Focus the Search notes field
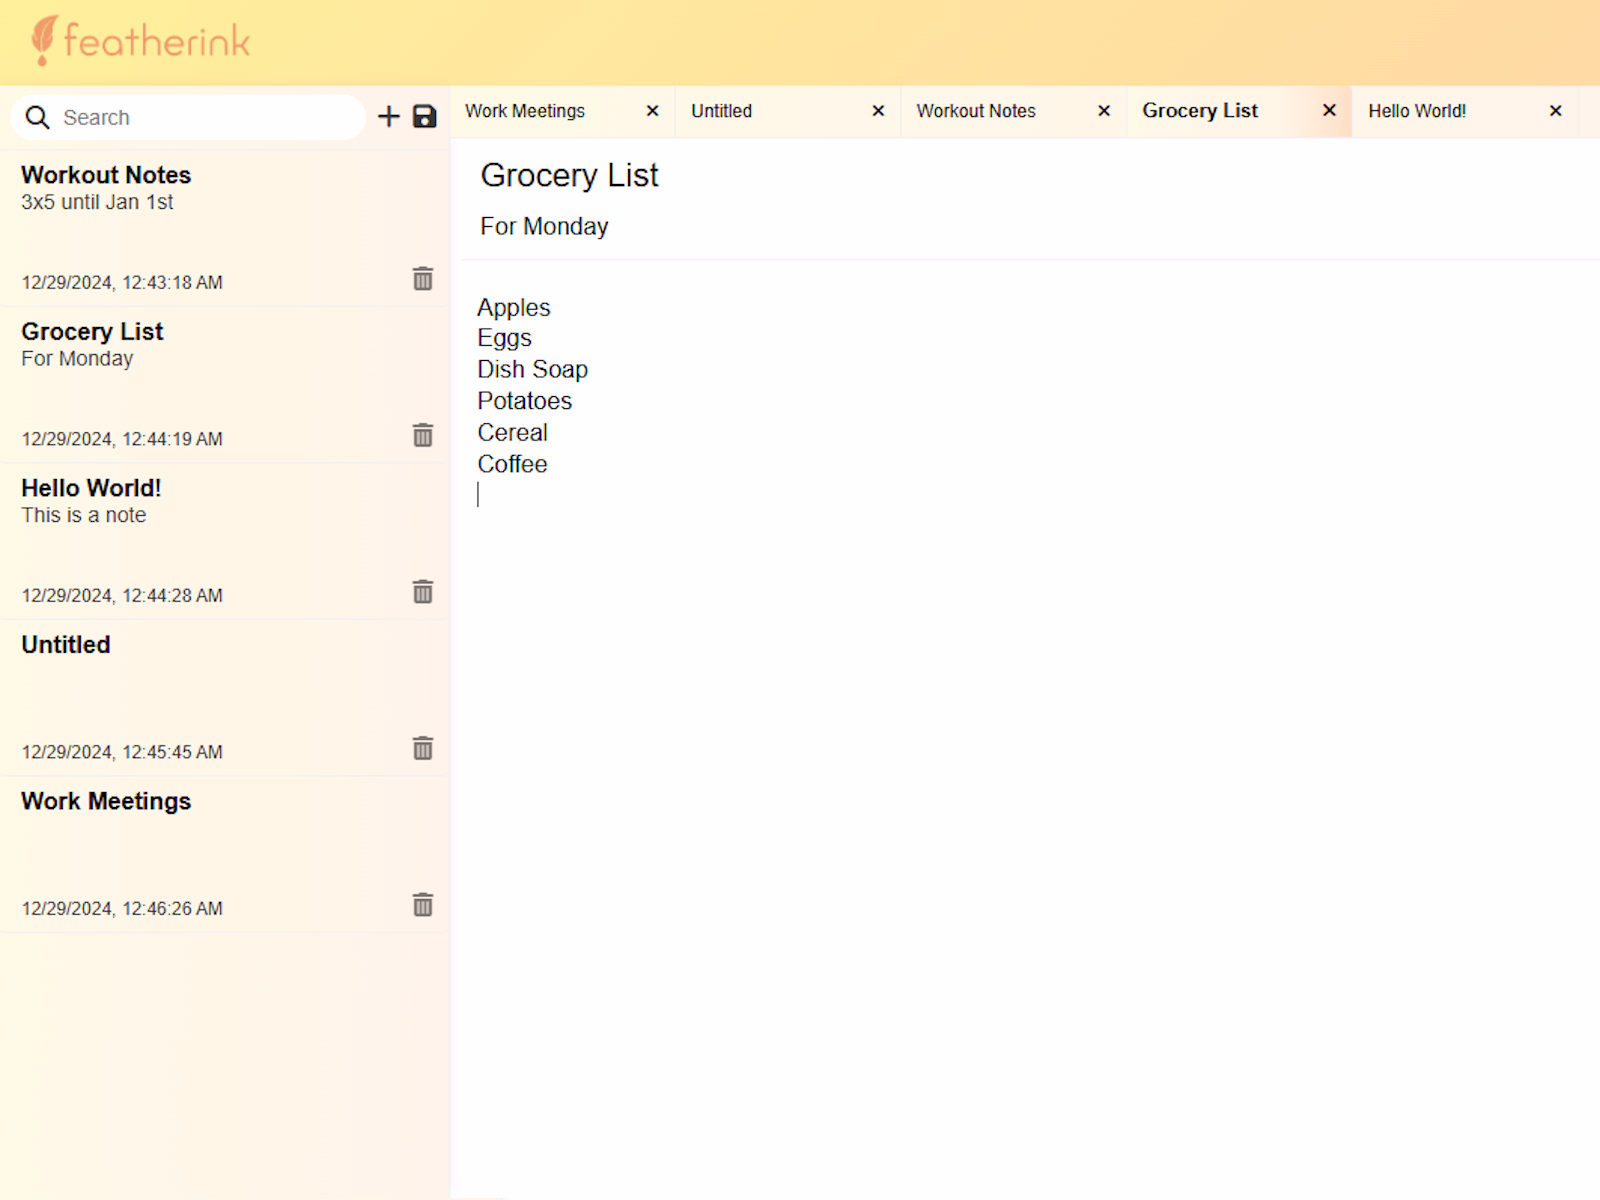The width and height of the screenshot is (1600, 1200). [x=200, y=118]
